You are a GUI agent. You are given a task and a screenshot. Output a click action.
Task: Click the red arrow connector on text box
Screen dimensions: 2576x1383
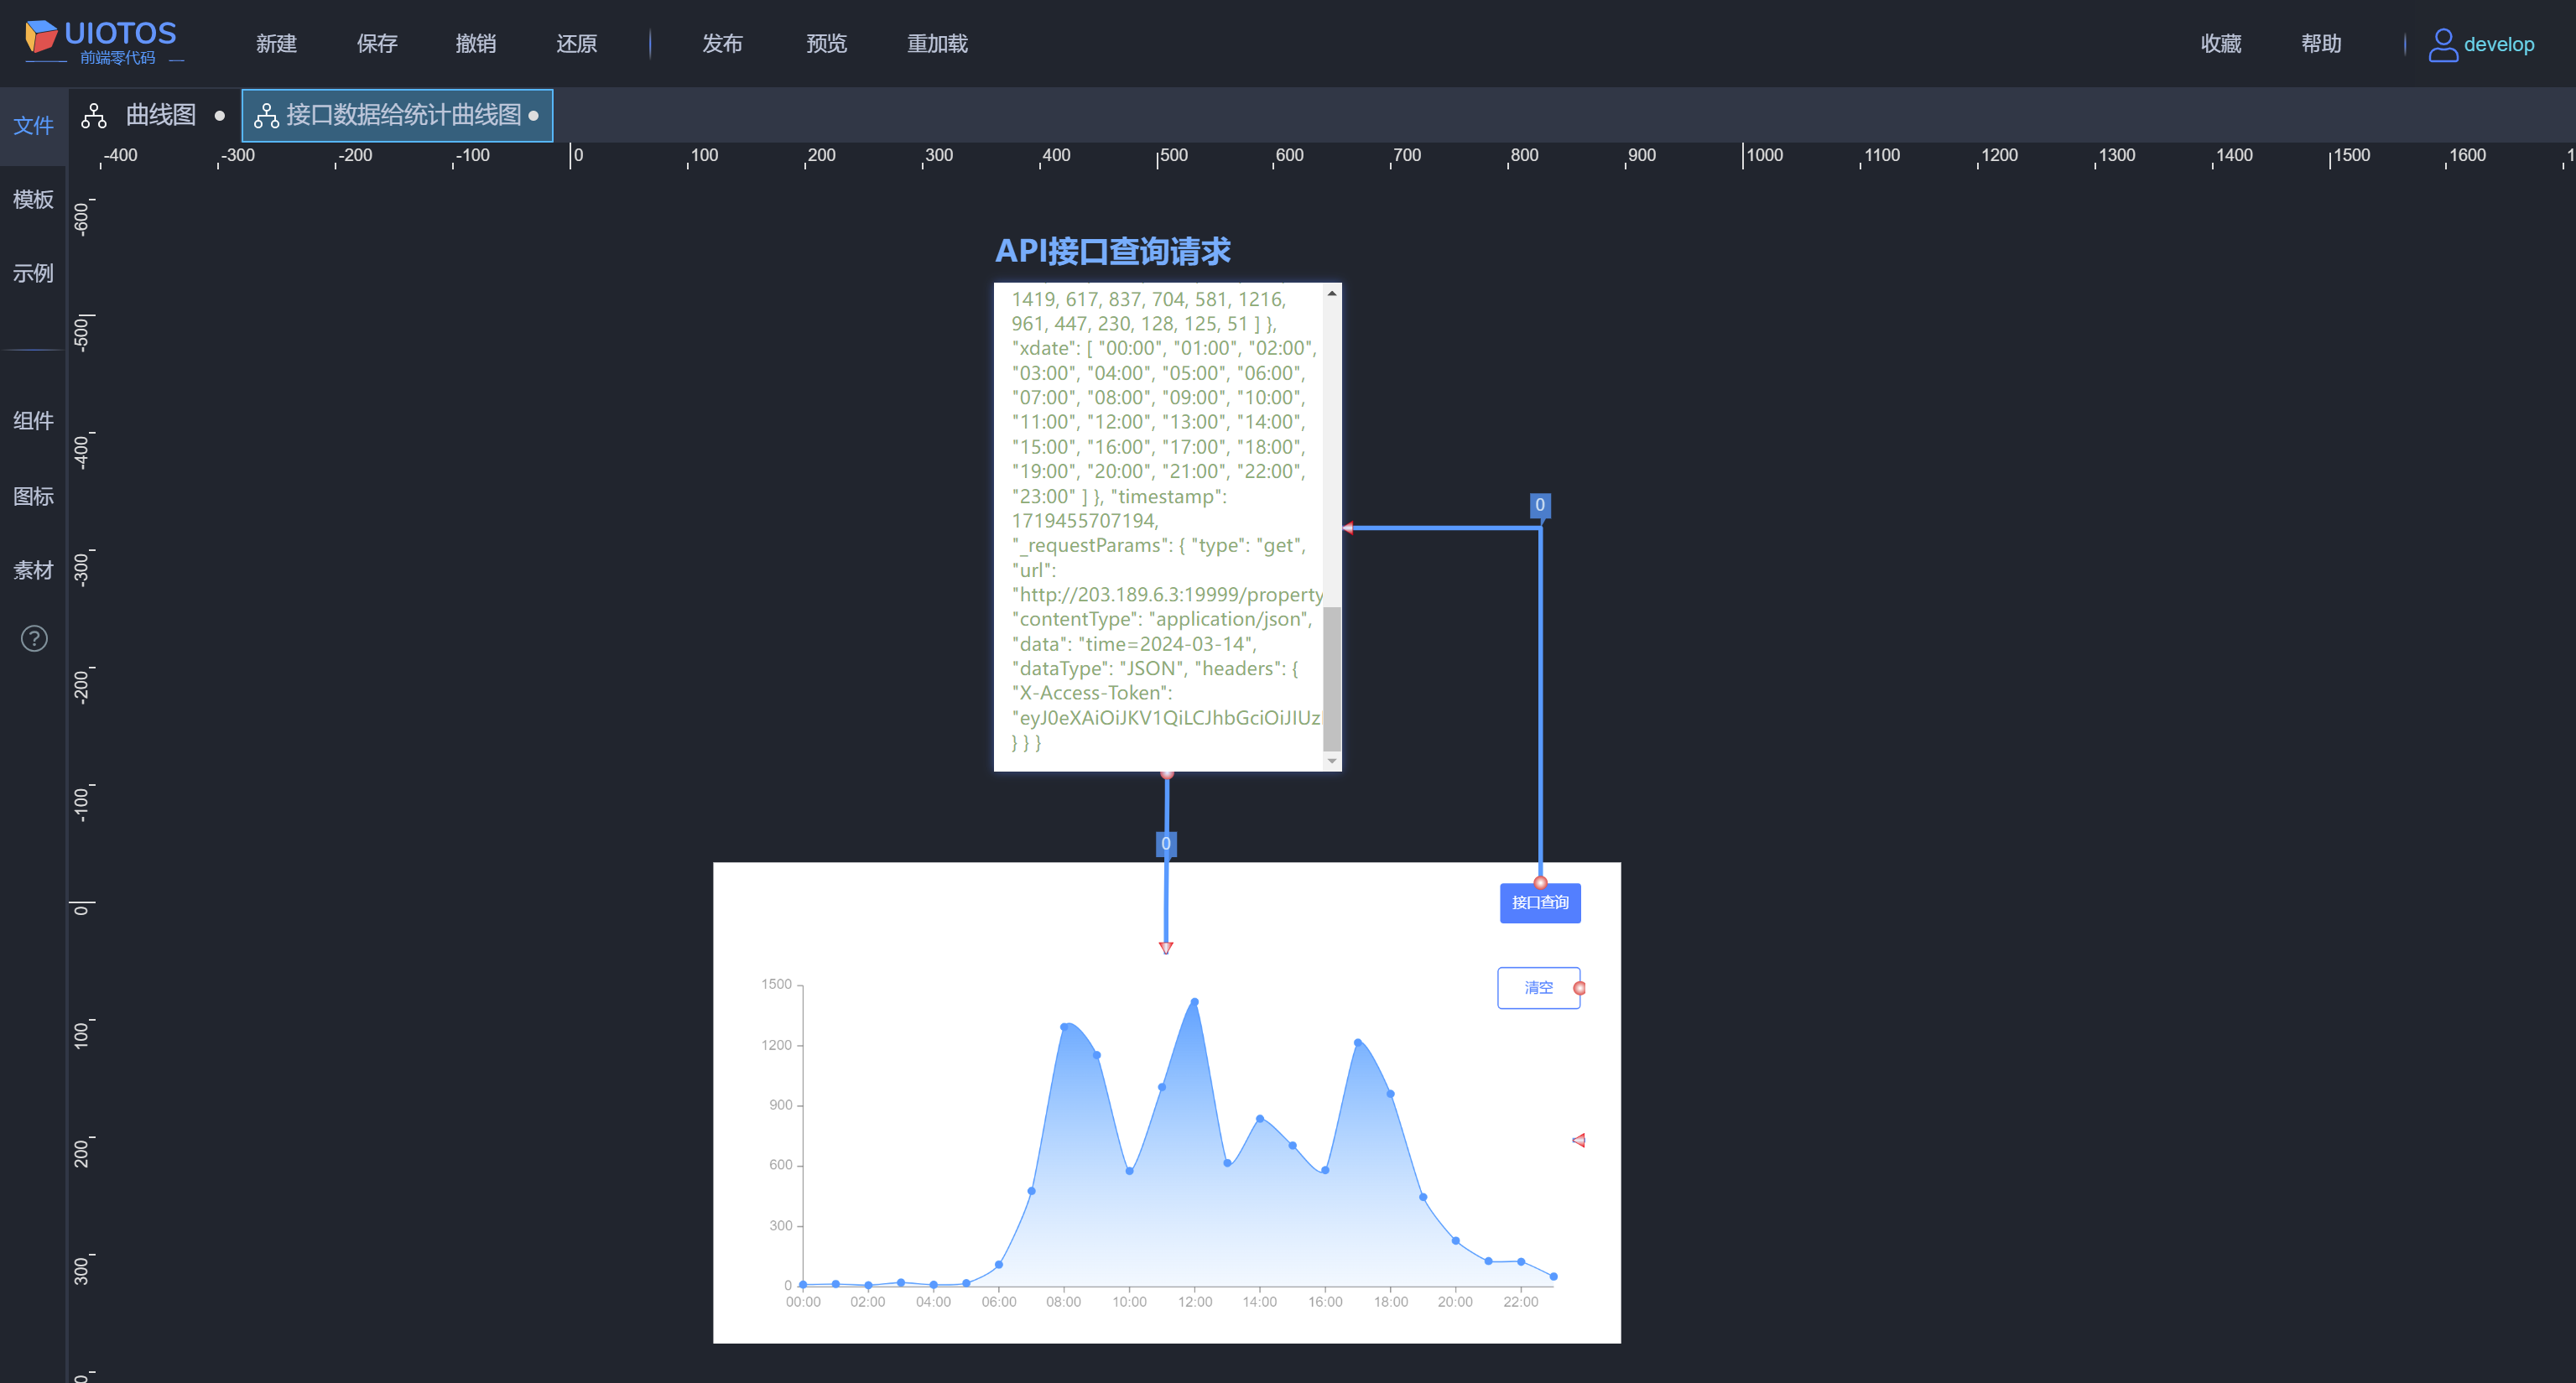coord(1348,528)
